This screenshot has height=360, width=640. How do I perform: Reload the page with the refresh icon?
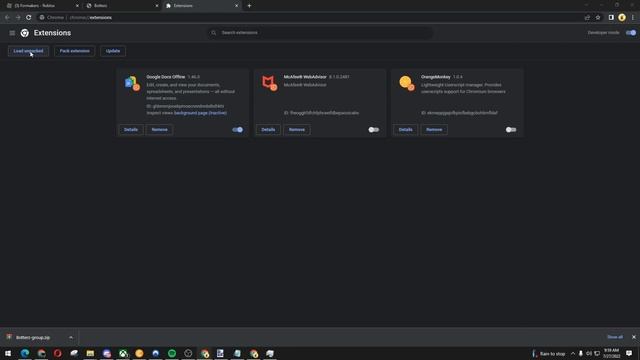click(29, 18)
